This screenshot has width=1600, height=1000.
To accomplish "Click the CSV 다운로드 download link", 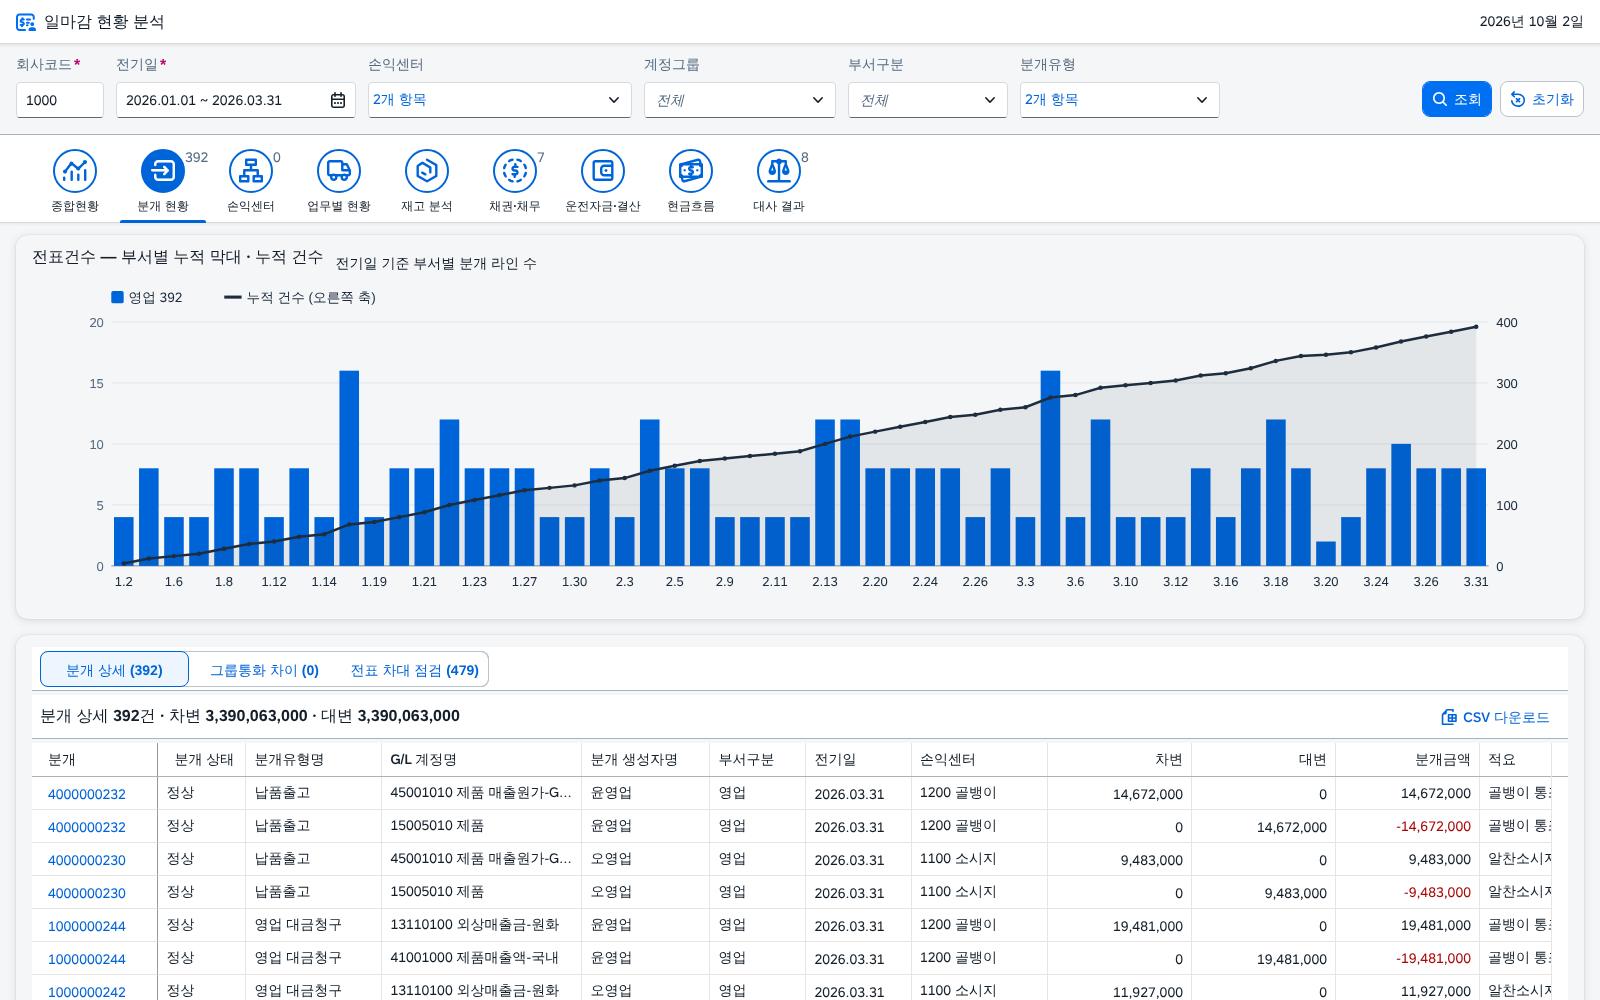I will pyautogui.click(x=1495, y=717).
